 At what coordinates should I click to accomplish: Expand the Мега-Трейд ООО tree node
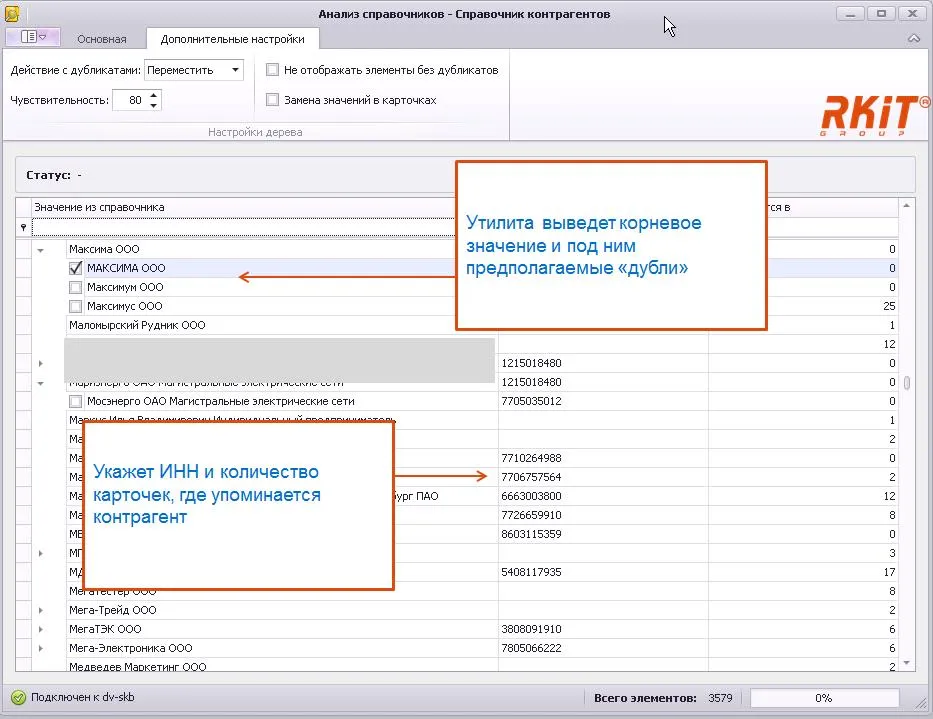click(41, 610)
